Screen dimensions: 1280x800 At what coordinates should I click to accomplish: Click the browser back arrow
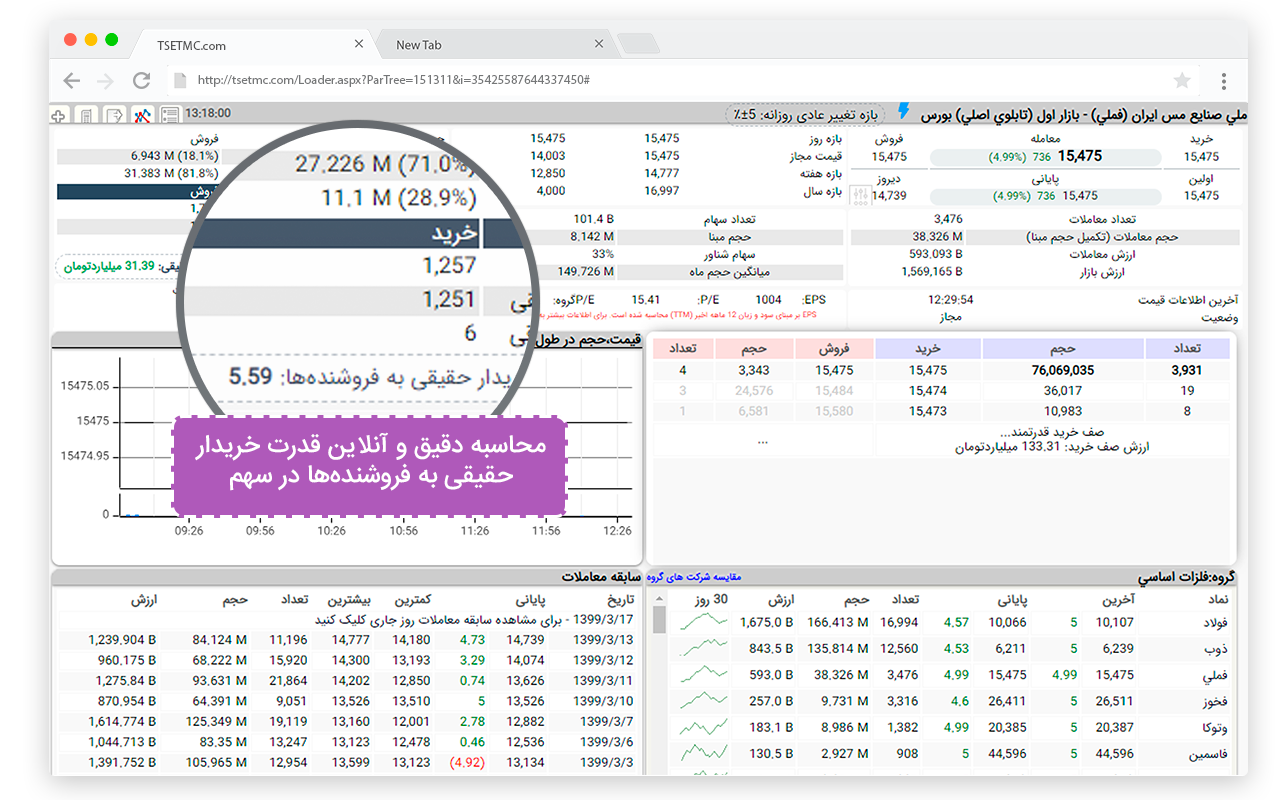click(71, 81)
